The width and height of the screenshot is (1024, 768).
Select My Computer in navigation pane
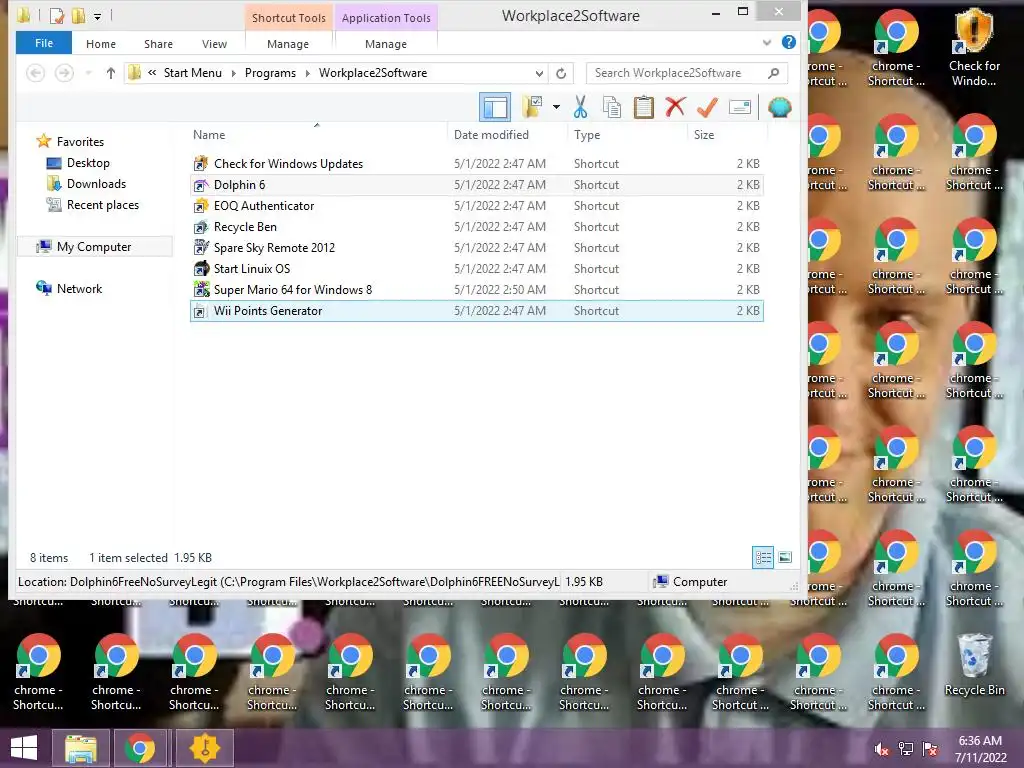93,247
